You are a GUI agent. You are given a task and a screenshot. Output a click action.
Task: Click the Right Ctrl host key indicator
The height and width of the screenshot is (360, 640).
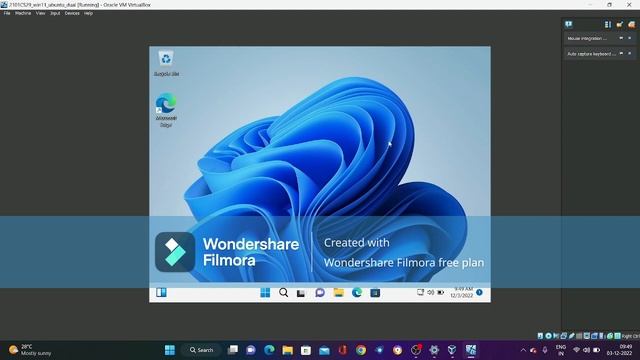tap(631, 336)
